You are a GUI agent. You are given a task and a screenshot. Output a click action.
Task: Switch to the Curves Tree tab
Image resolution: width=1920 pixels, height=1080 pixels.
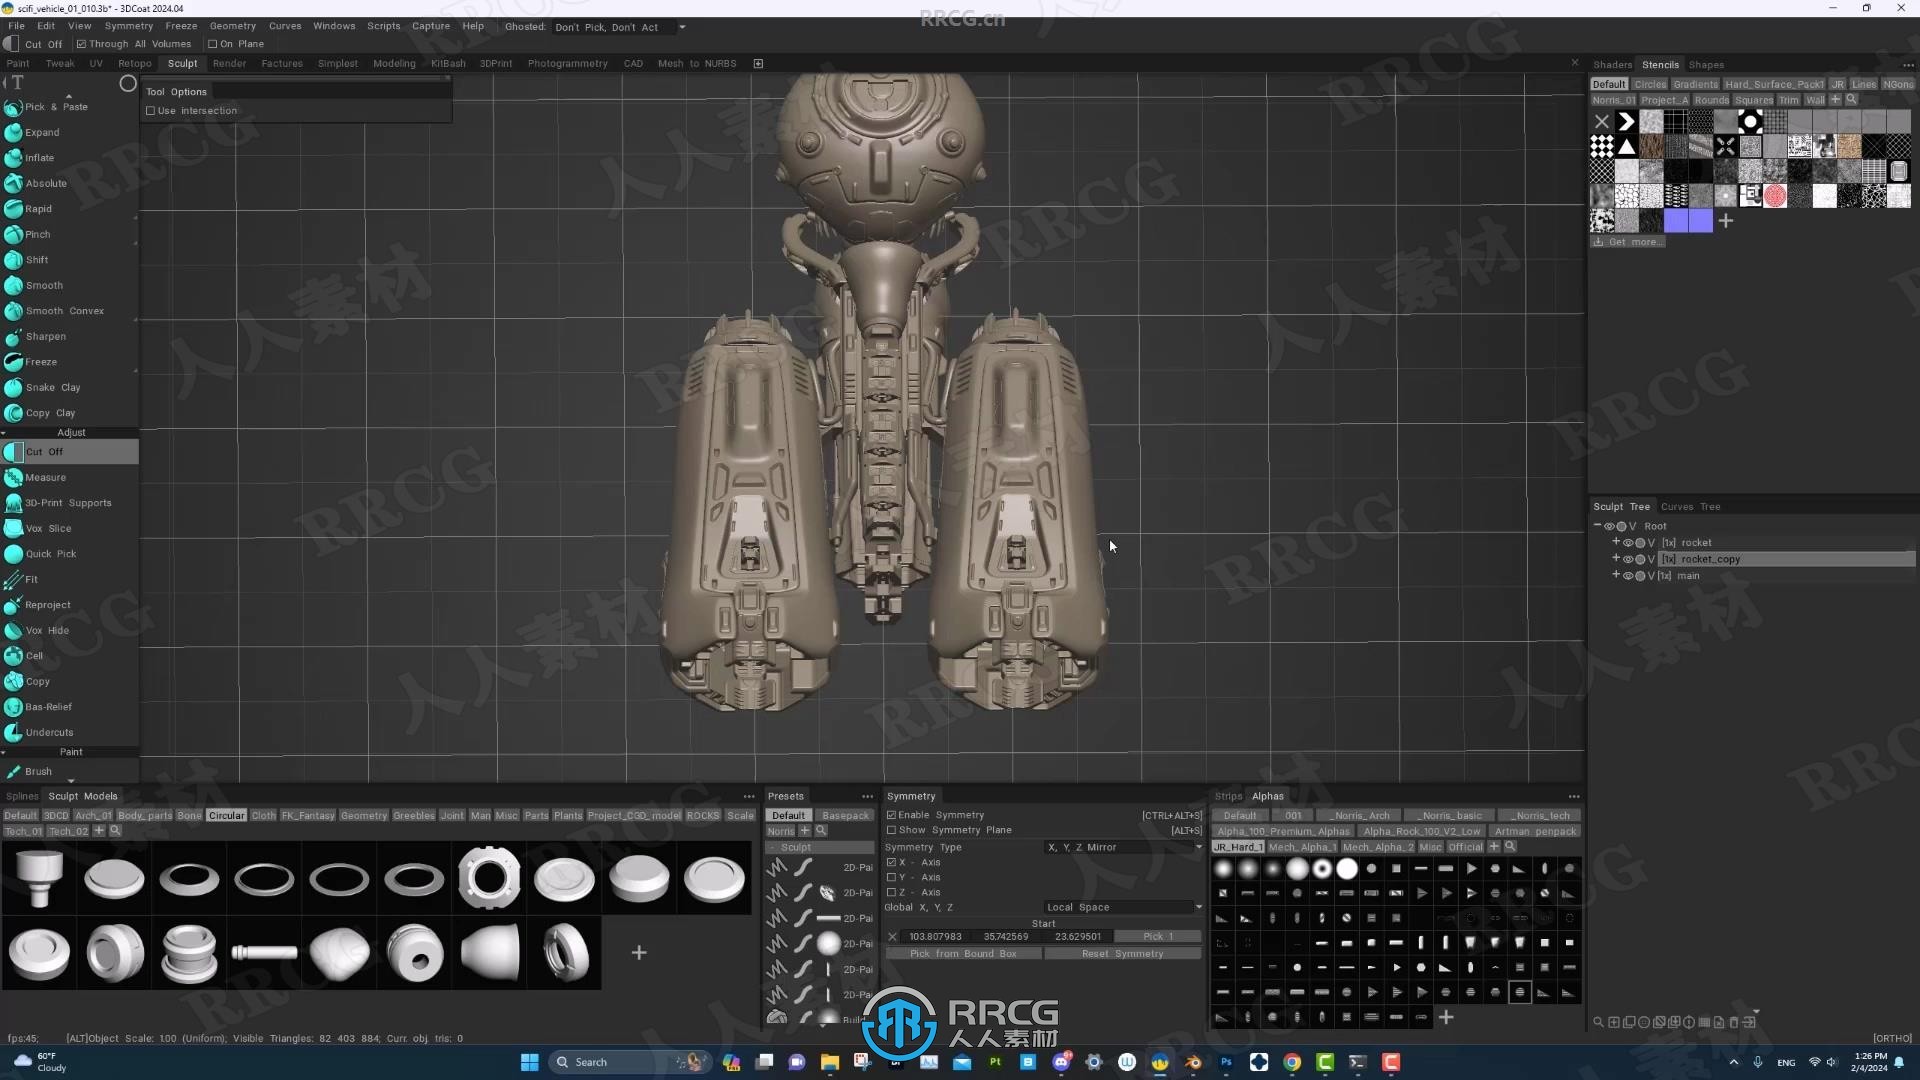tap(1690, 506)
